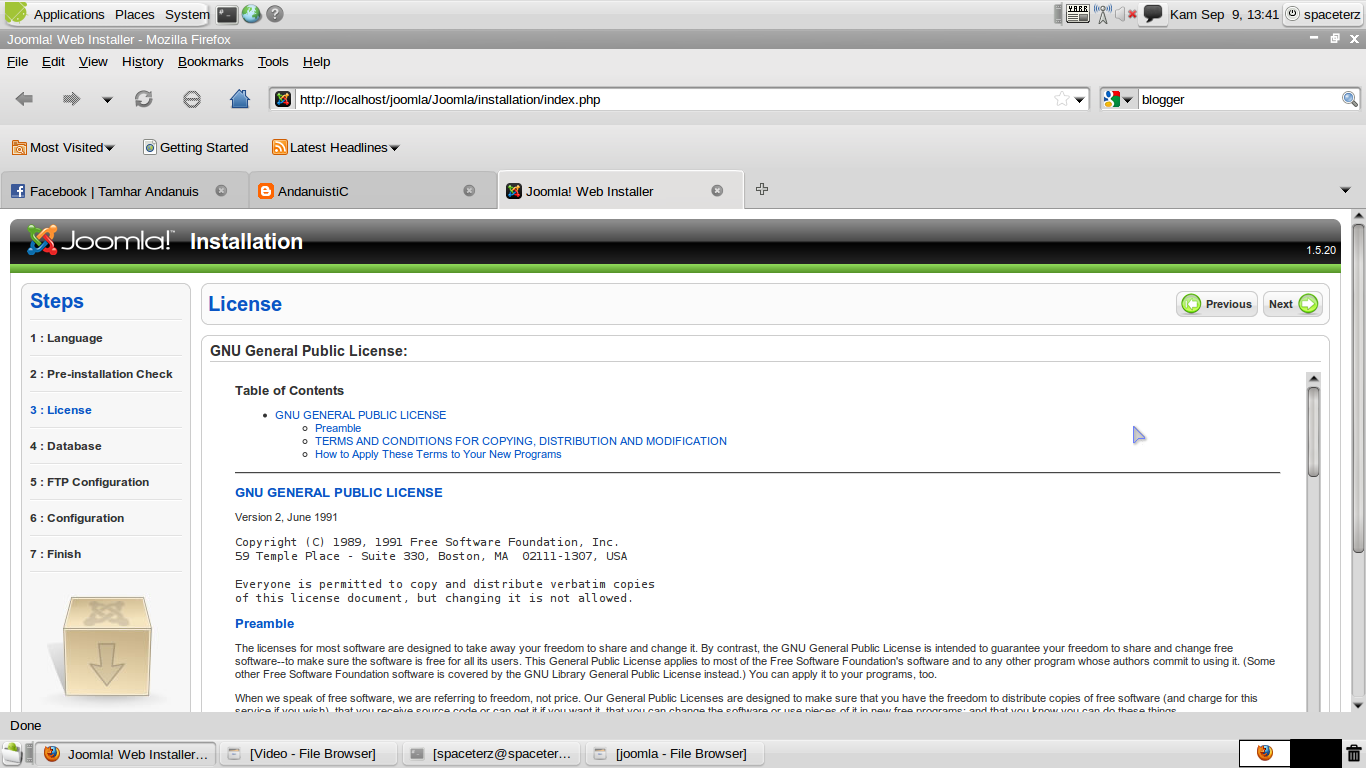Click the spaceterz user power button
The height and width of the screenshot is (768, 1366).
[x=1323, y=14]
